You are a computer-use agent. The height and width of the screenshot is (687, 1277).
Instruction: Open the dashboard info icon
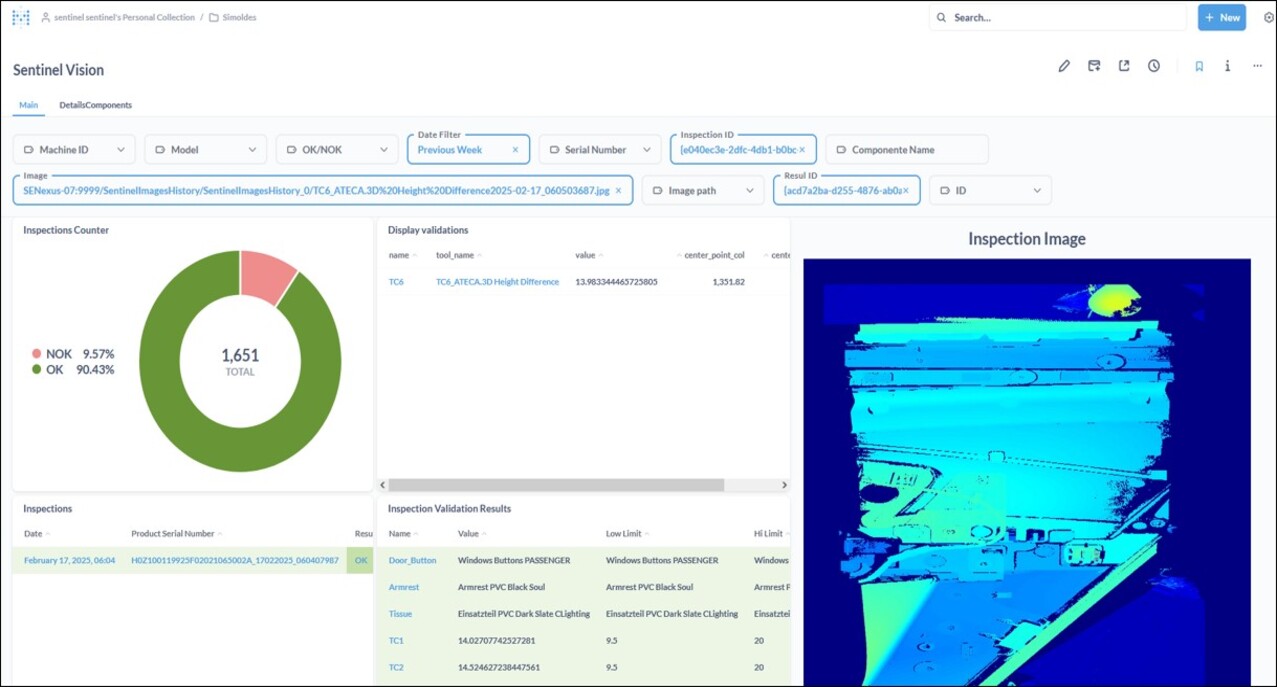coord(1227,66)
